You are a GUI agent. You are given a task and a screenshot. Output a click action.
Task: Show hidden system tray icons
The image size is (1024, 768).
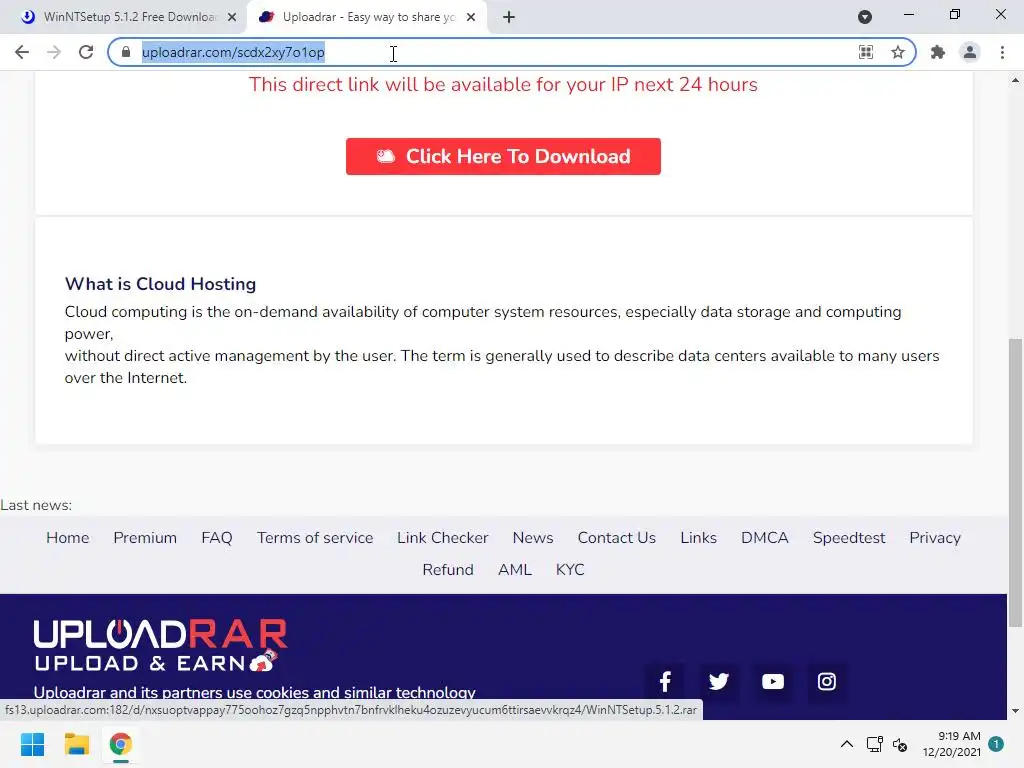(x=846, y=744)
